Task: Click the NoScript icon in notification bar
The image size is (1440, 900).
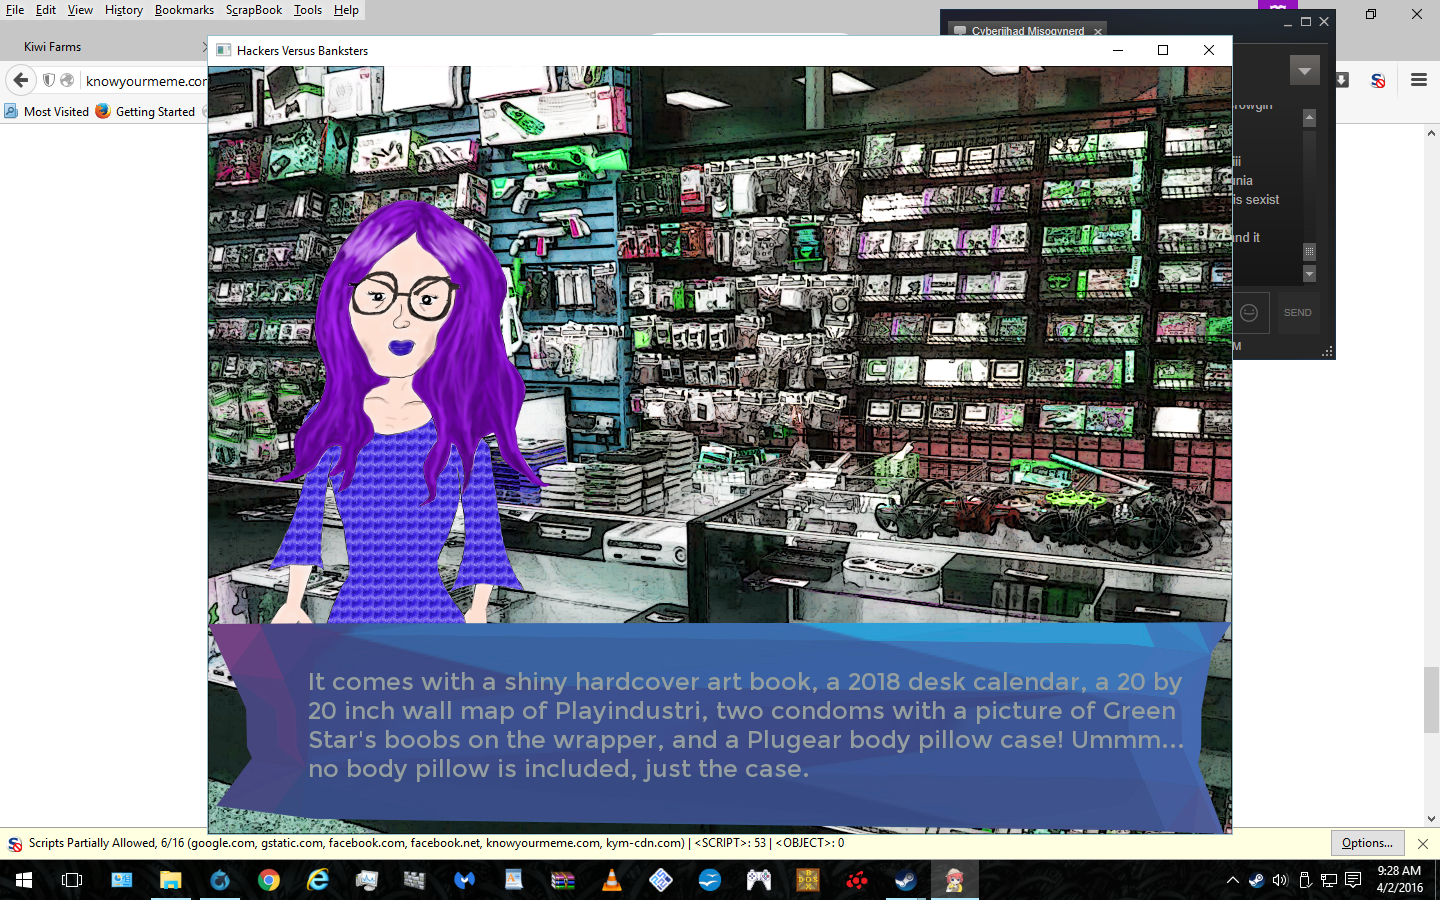Action: click(15, 844)
